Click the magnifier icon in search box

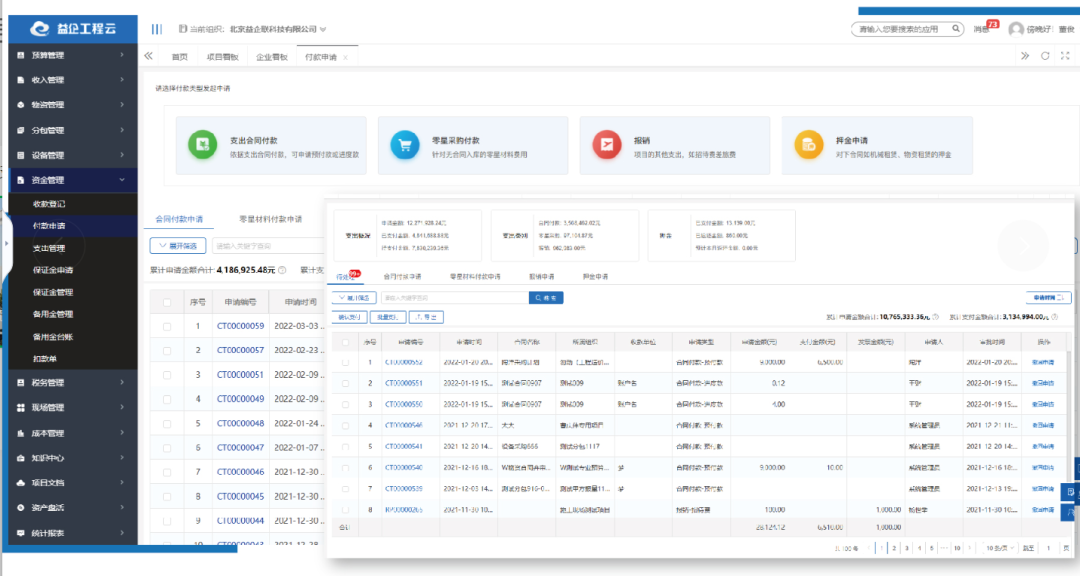click(956, 29)
